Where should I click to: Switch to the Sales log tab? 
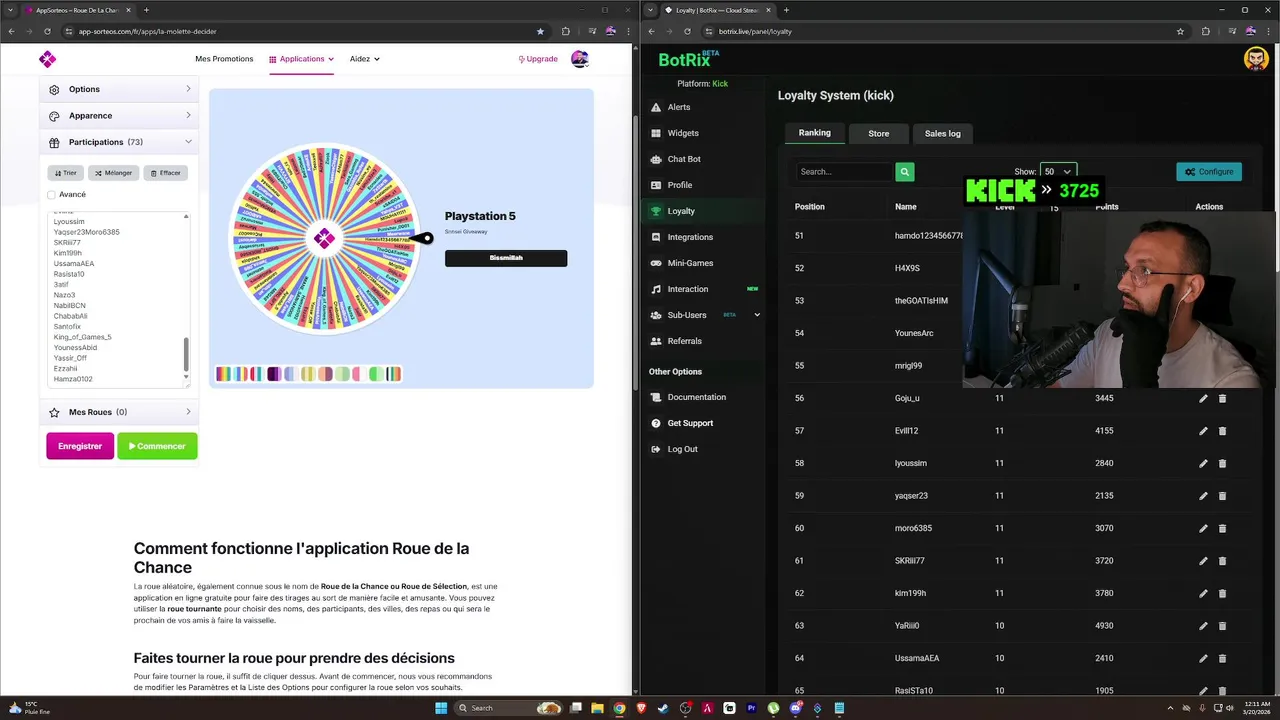tap(942, 133)
